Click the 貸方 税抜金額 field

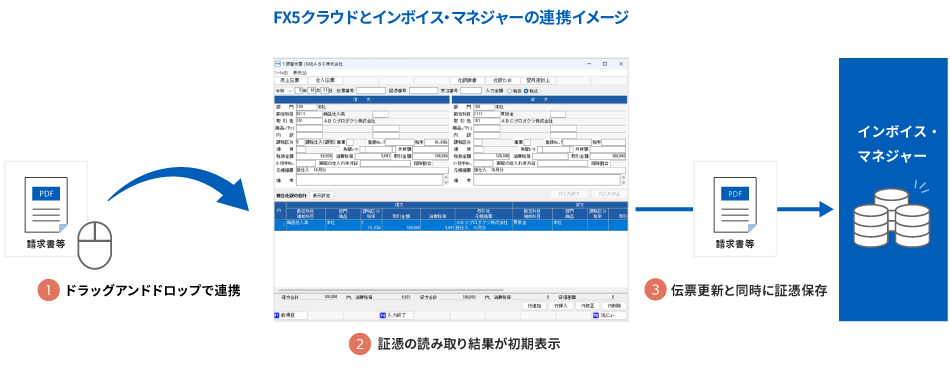pyautogui.click(x=492, y=156)
